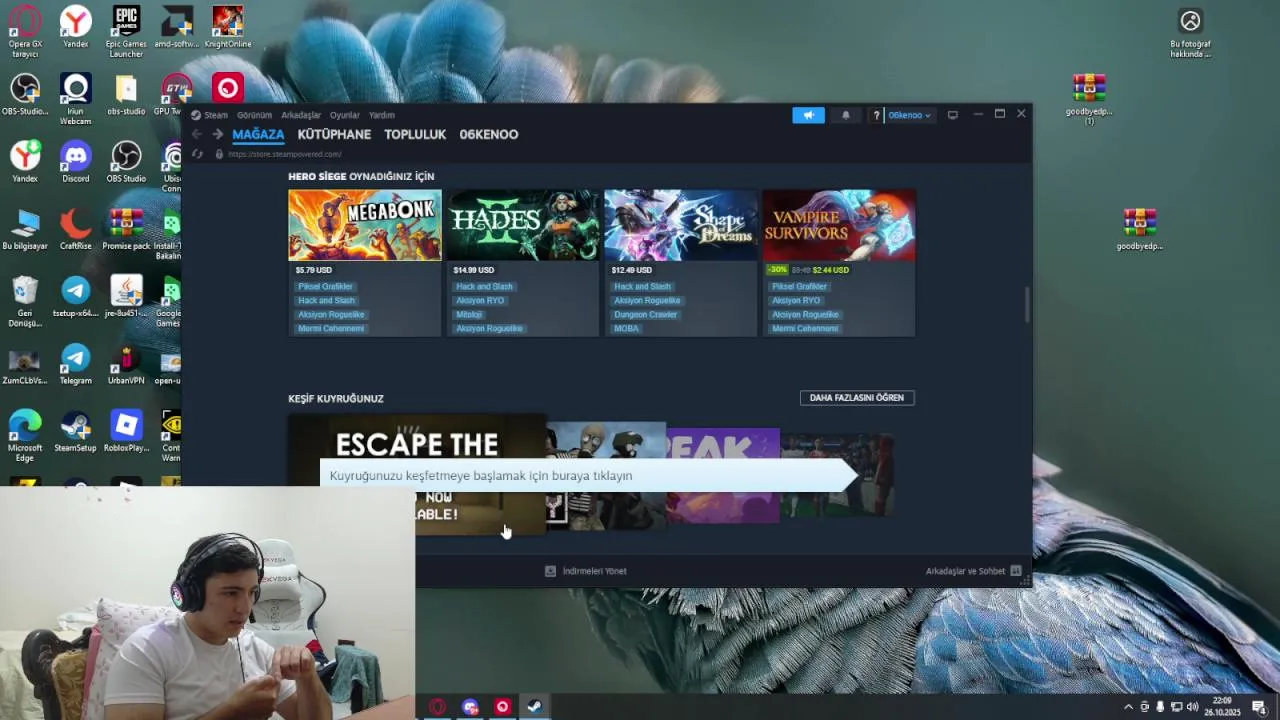This screenshot has height=720, width=1280.
Task: Launch Telegram desktop shortcut
Action: click(x=75, y=364)
